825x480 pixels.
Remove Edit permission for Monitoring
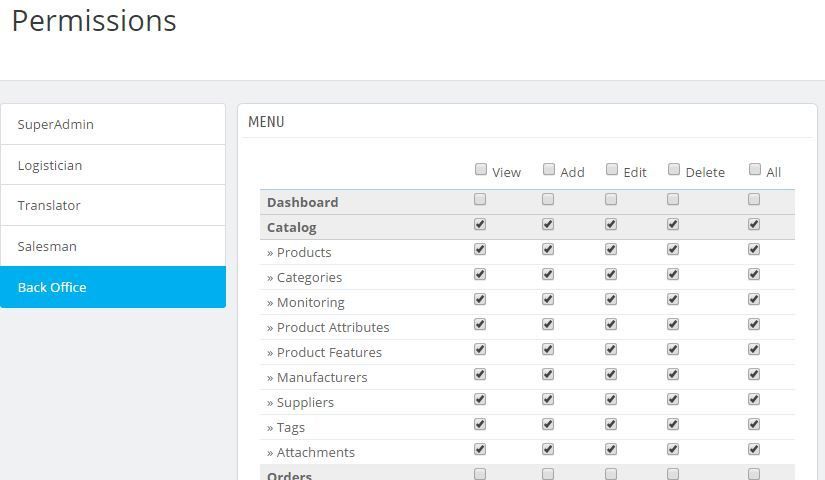[611, 300]
